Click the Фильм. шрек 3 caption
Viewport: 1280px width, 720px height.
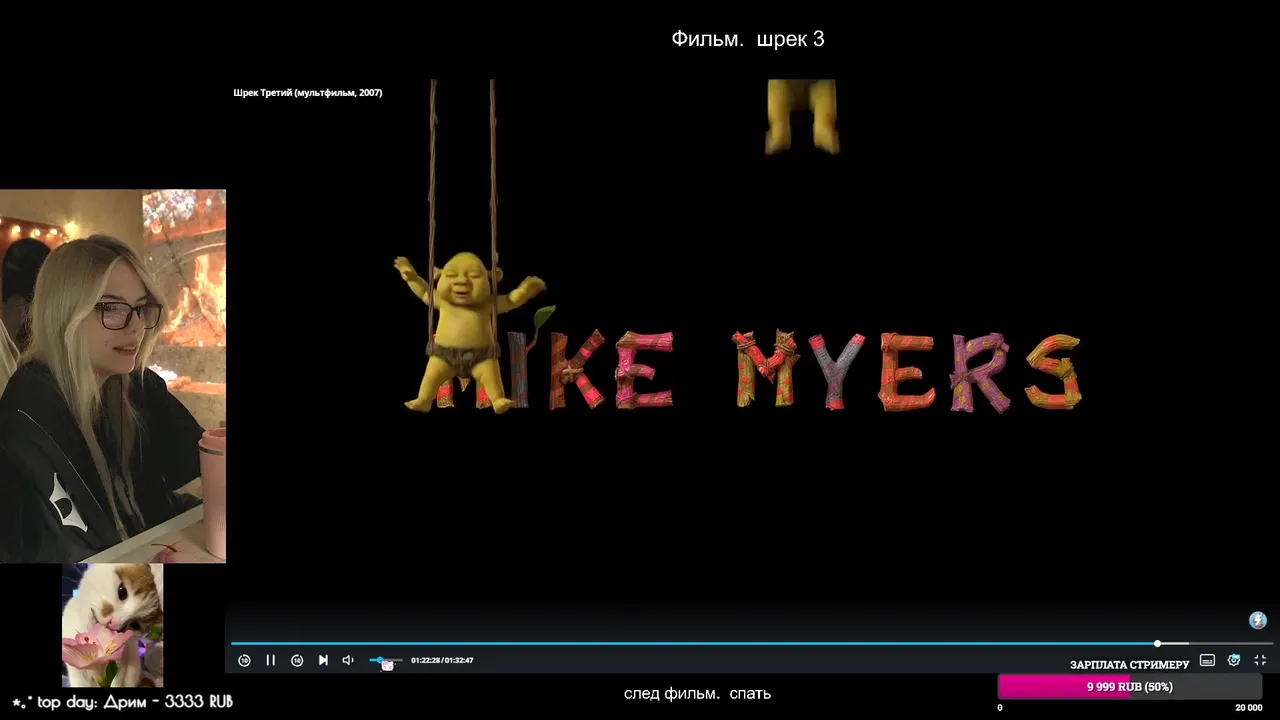coord(748,39)
